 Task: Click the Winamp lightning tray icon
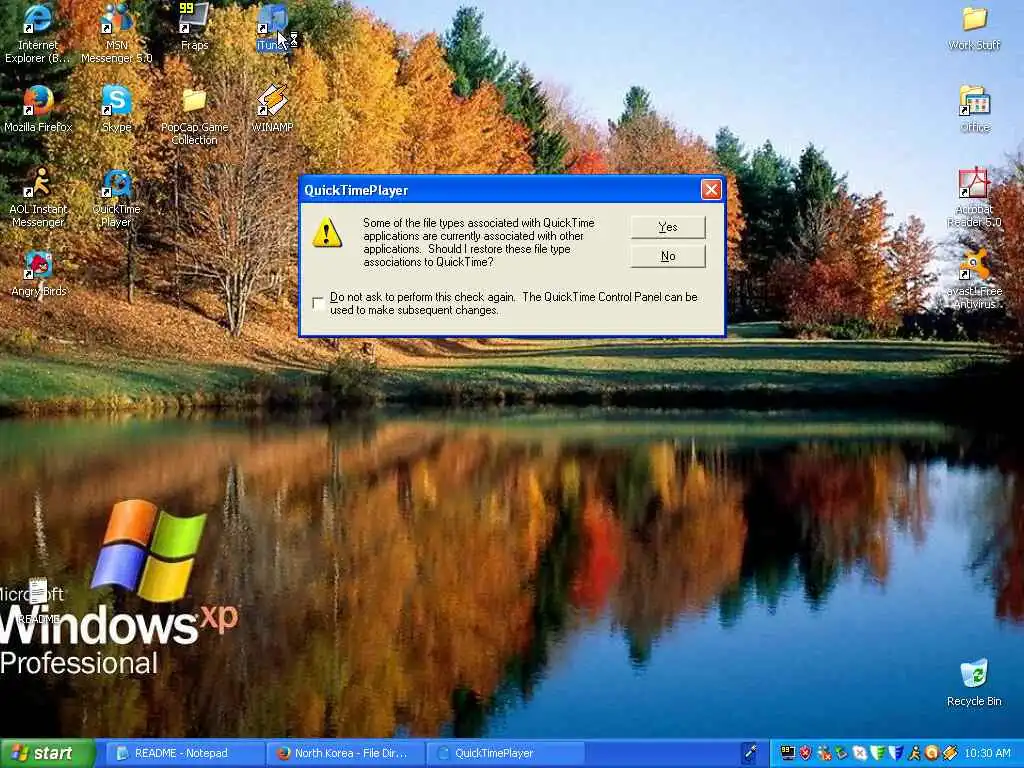(950, 753)
